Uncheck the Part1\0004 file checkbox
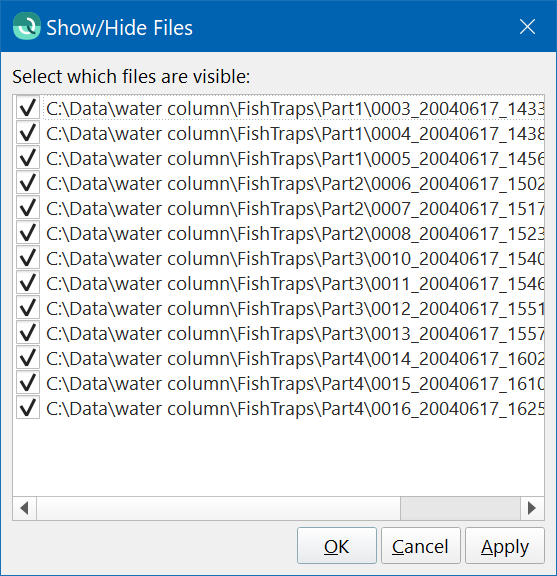Screen dimensions: 557x576 point(28,133)
